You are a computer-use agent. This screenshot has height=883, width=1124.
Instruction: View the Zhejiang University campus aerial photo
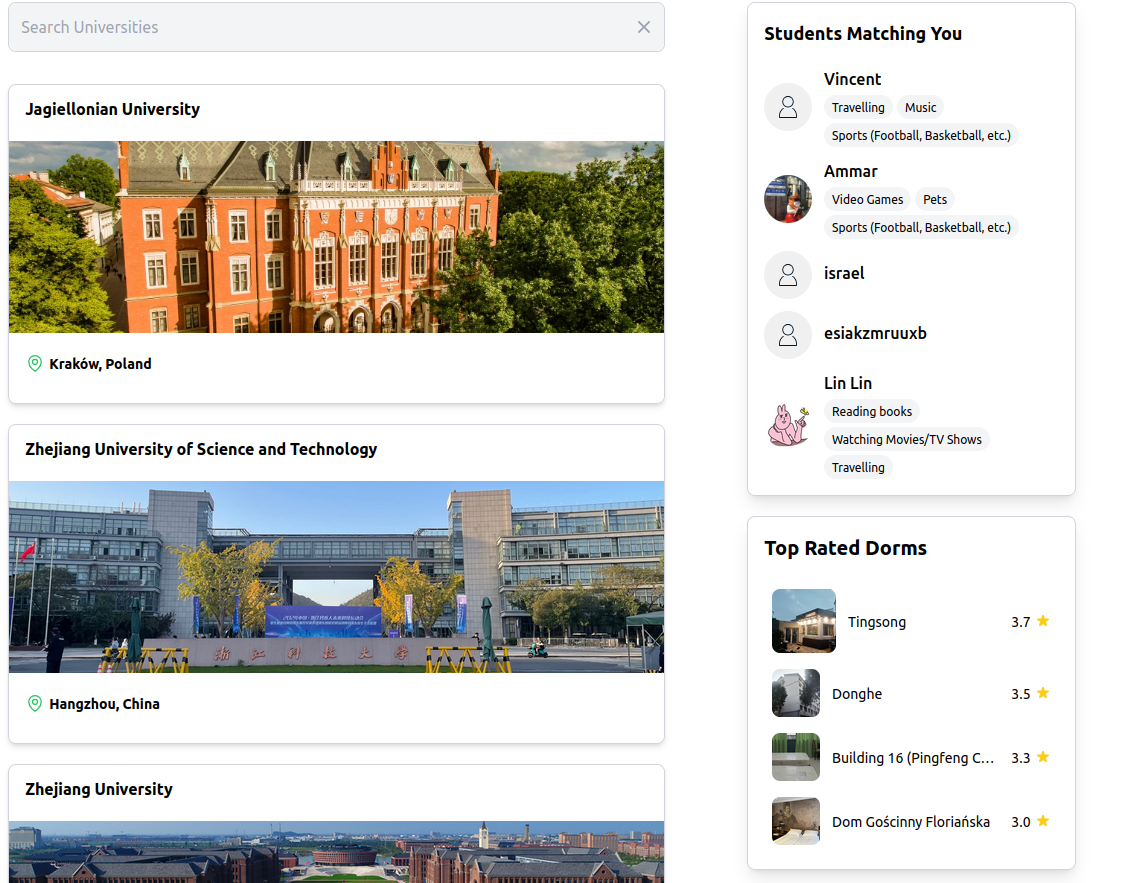(x=336, y=852)
